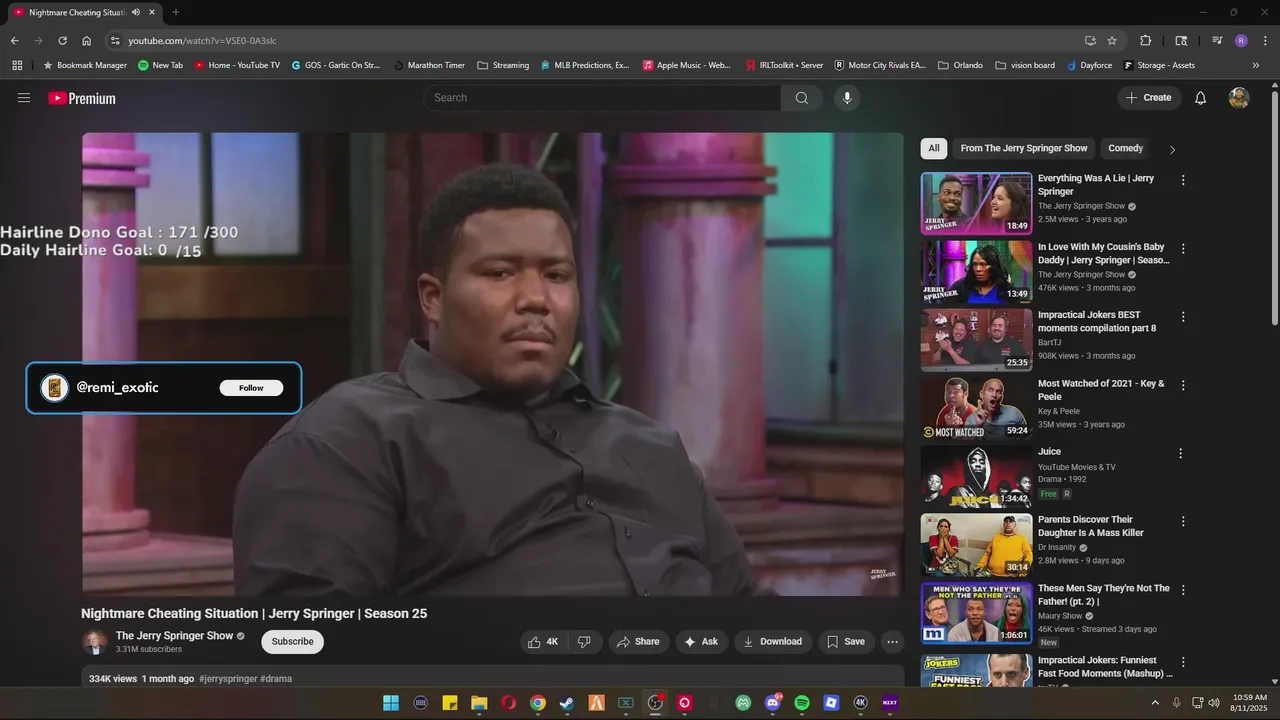Open Steam from the taskbar
This screenshot has height=720, width=1280.
[567, 703]
